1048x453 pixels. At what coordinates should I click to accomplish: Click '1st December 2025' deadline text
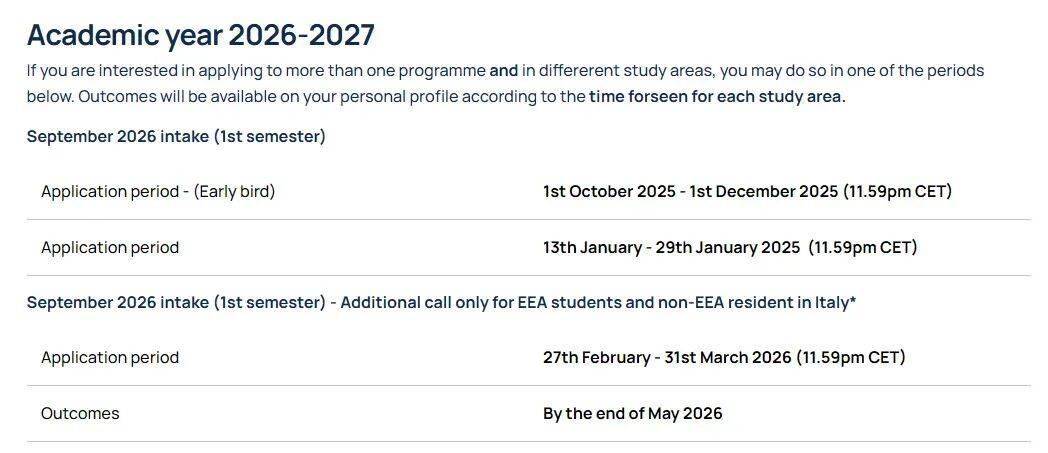click(x=763, y=192)
